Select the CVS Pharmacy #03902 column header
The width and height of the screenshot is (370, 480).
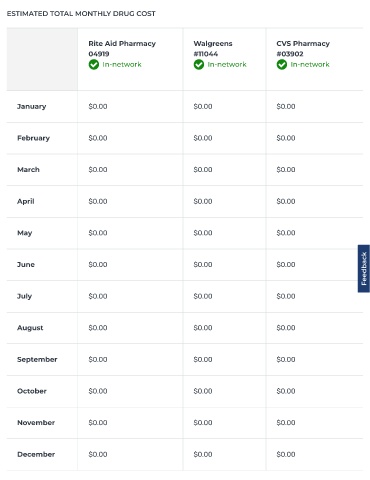[x=303, y=48]
